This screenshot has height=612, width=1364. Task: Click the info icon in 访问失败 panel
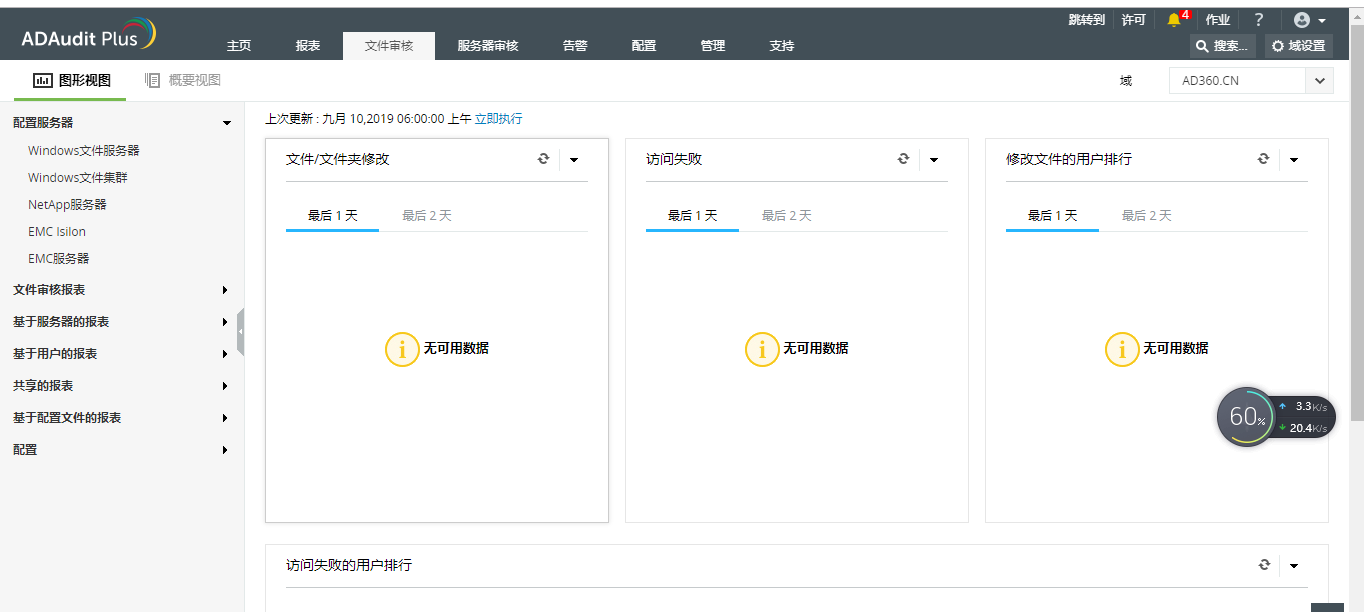pos(762,349)
